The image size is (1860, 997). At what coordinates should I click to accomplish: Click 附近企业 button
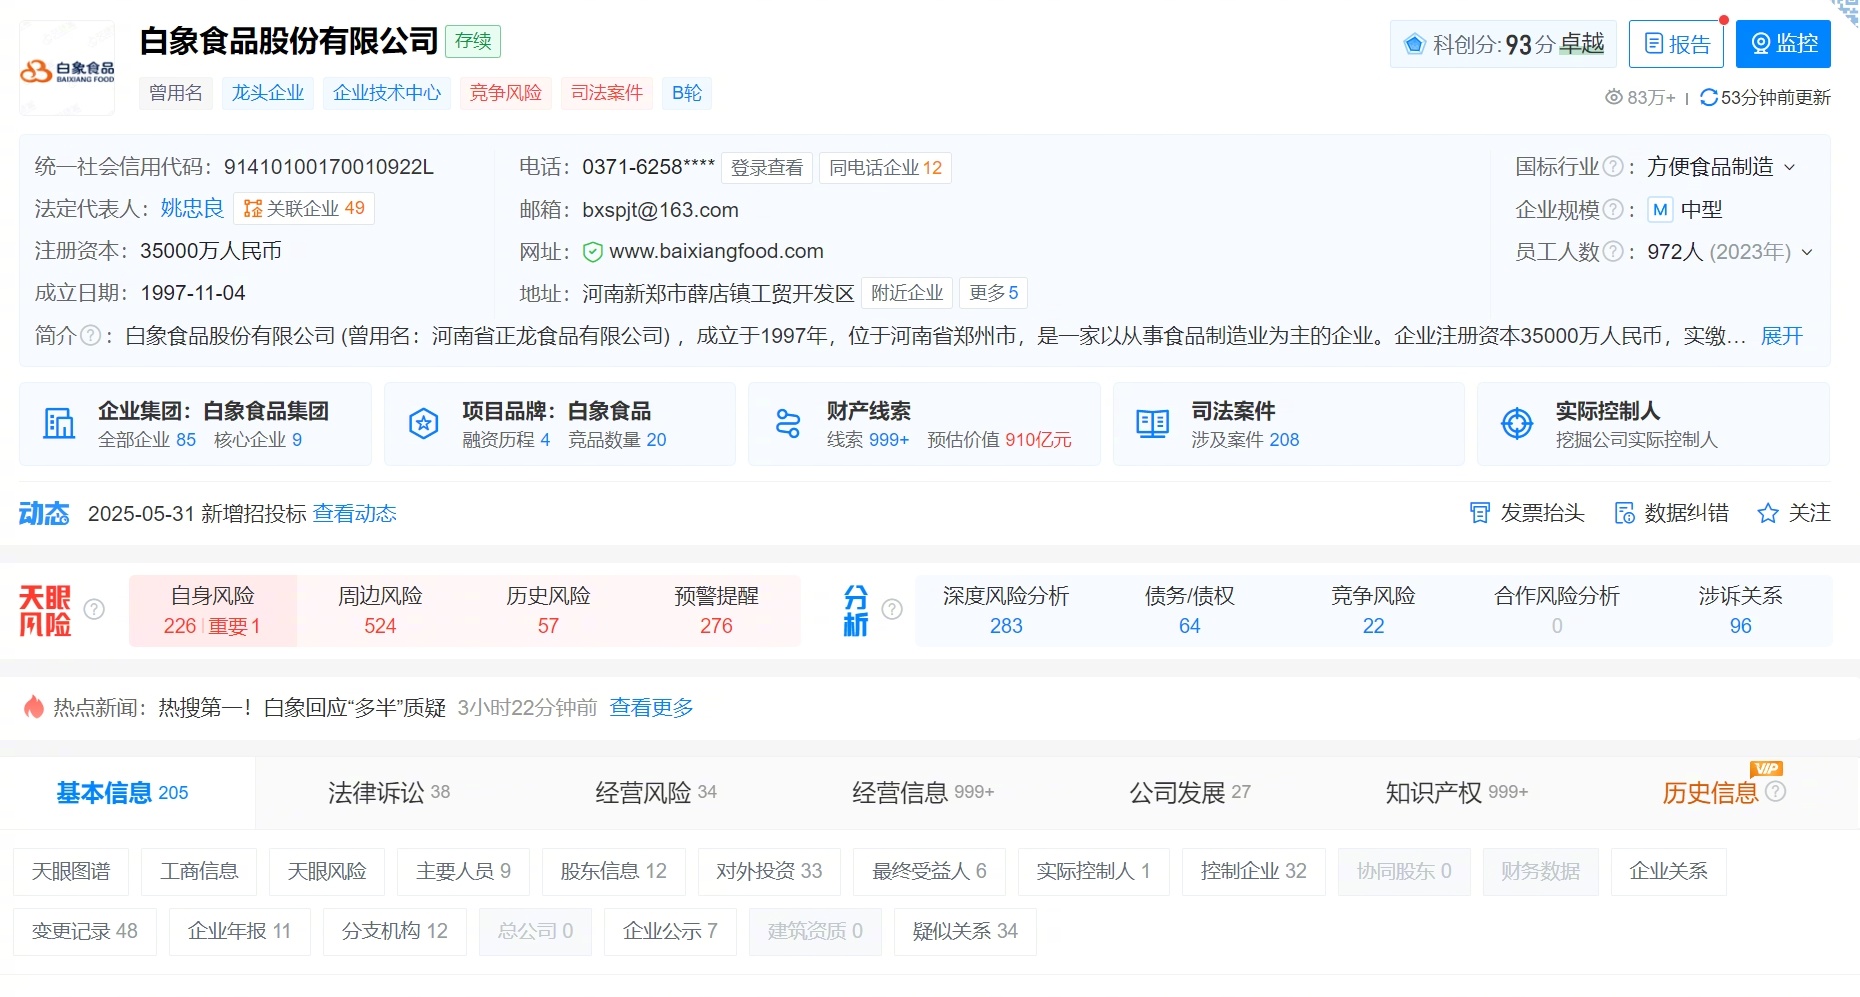click(x=907, y=293)
